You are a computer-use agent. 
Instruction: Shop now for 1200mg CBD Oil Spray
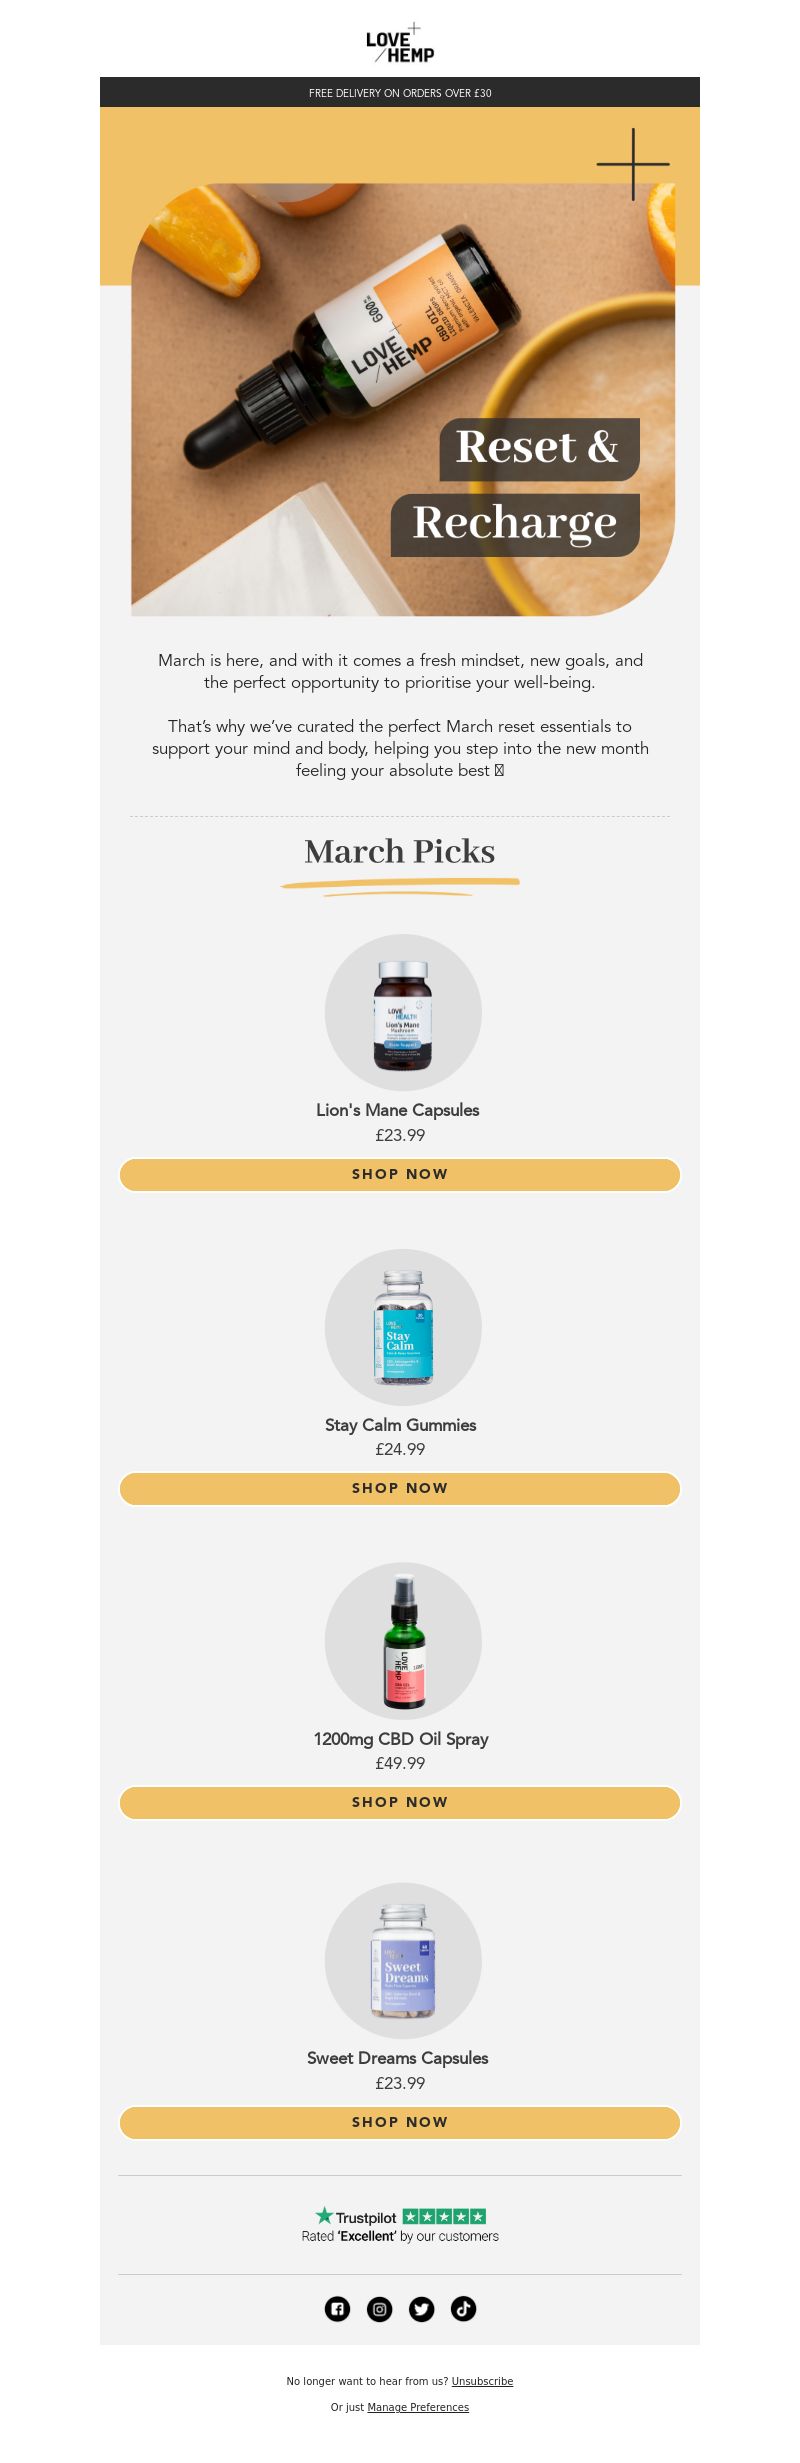(x=400, y=1802)
